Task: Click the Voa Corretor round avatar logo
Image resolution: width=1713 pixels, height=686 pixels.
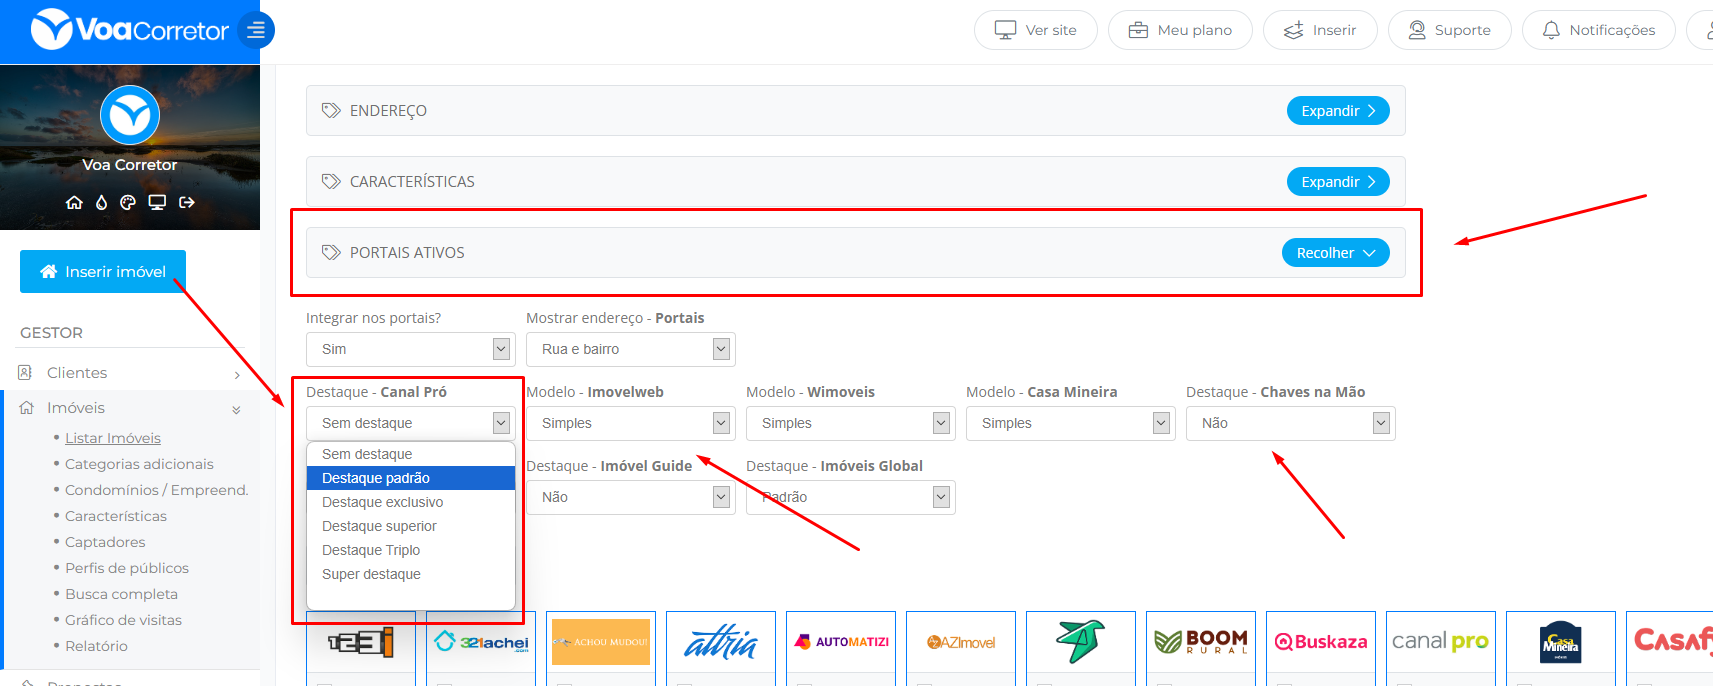Action: [x=130, y=115]
